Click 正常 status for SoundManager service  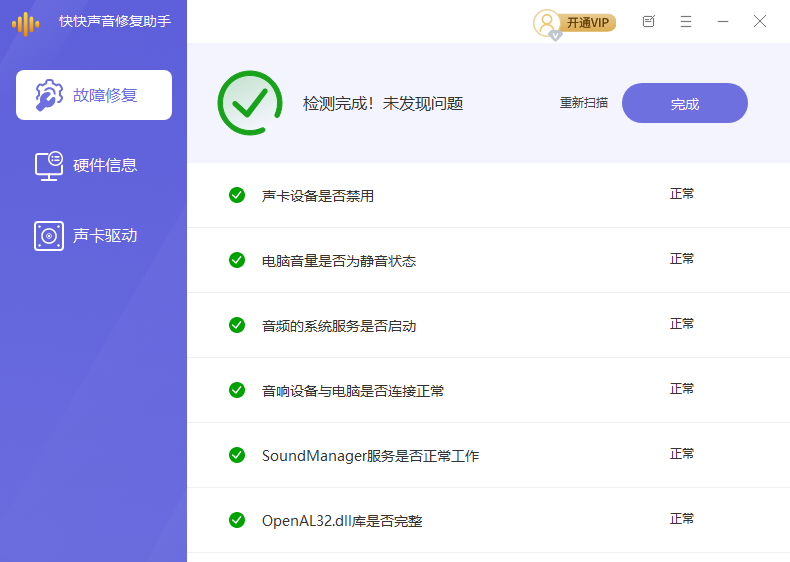[x=682, y=454]
